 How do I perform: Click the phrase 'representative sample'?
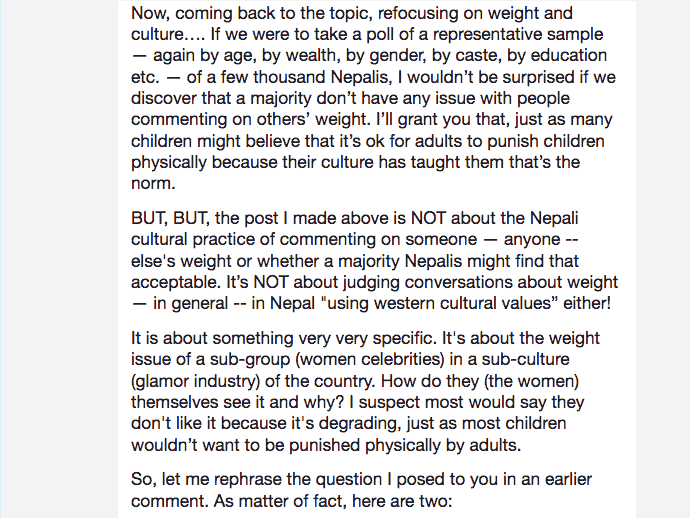(x=518, y=35)
